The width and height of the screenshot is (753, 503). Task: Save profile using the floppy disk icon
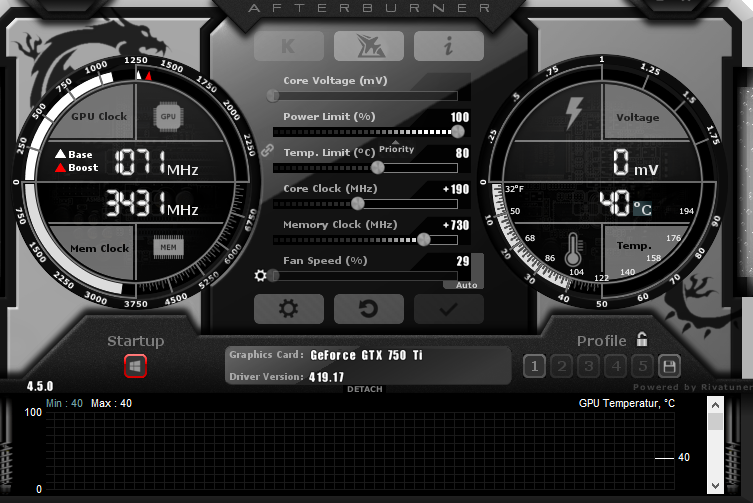pyautogui.click(x=669, y=367)
